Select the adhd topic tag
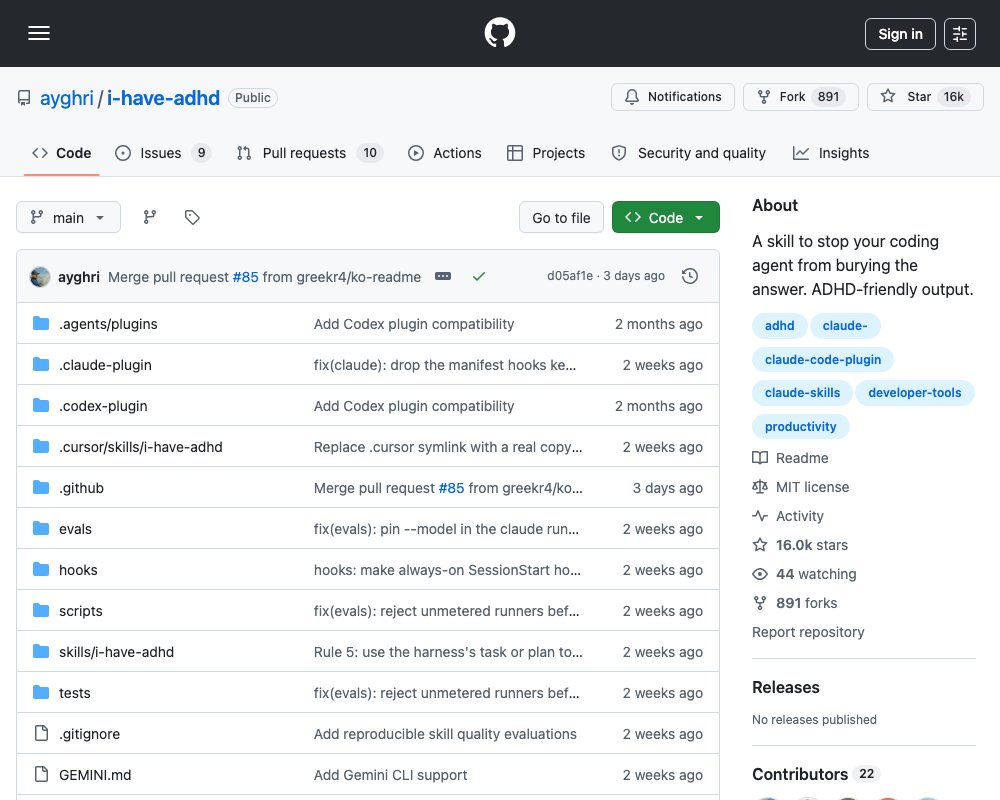 pos(779,325)
